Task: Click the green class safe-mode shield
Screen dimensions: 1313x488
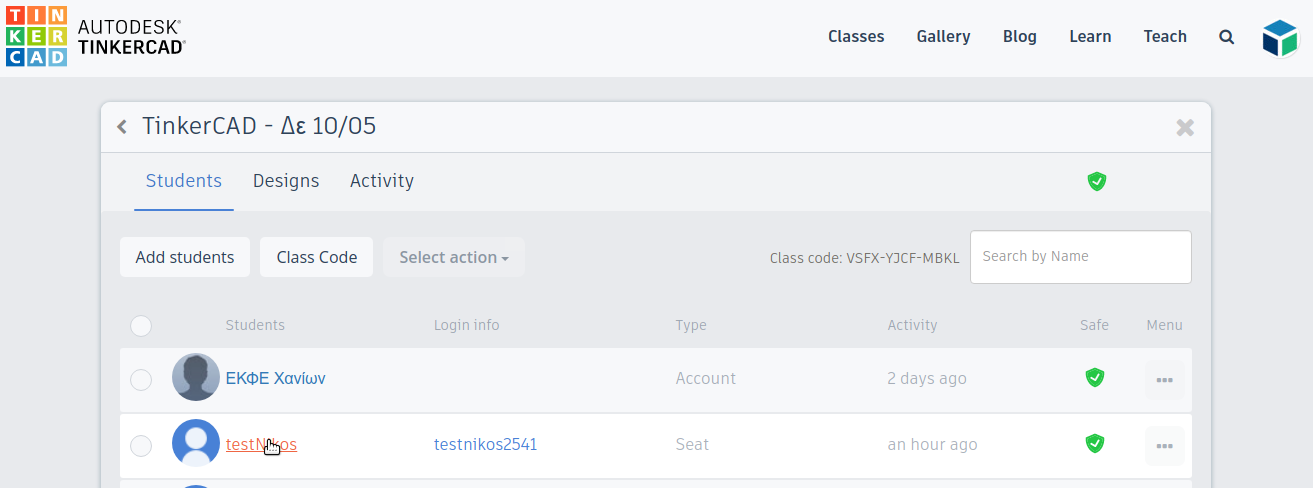Action: click(1097, 181)
